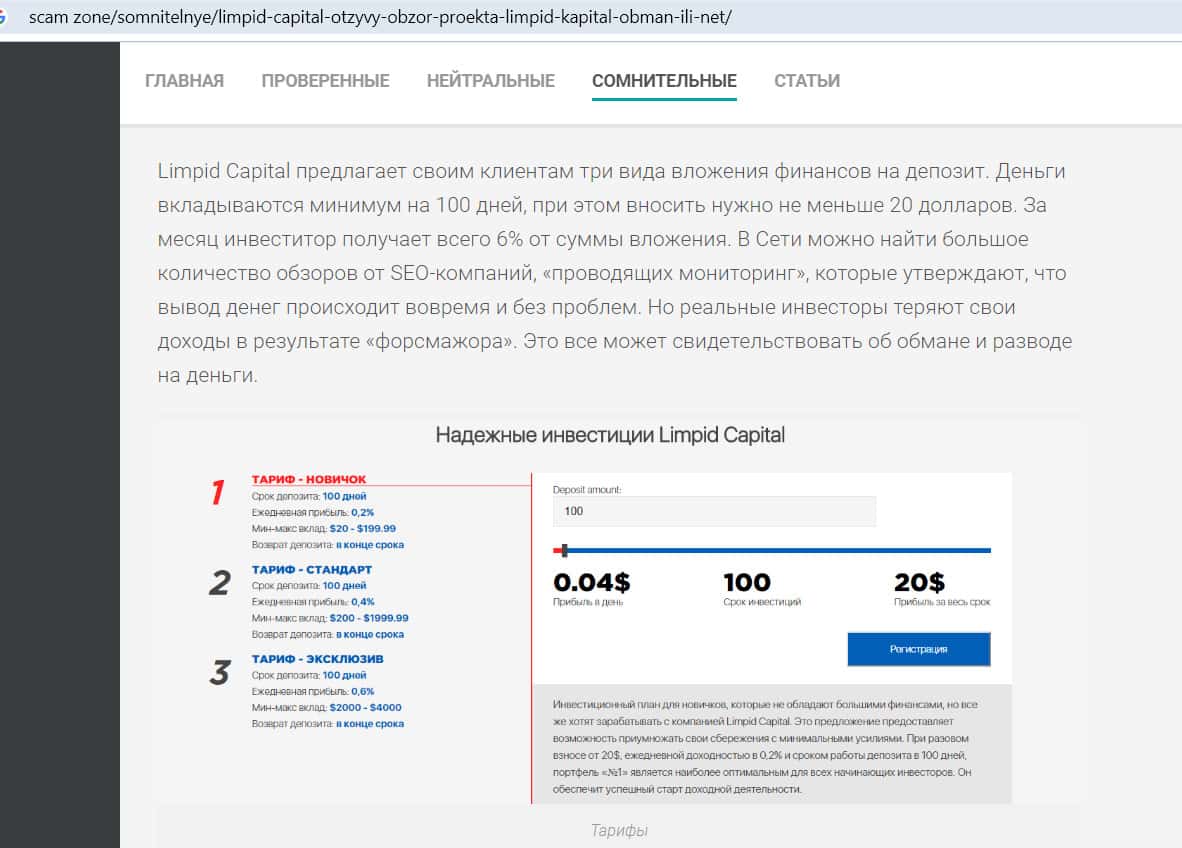This screenshot has height=848, width=1182.
Task: Select ТАРИФ - ЭКСКЛЮЗИВ heading
Action: tap(317, 659)
